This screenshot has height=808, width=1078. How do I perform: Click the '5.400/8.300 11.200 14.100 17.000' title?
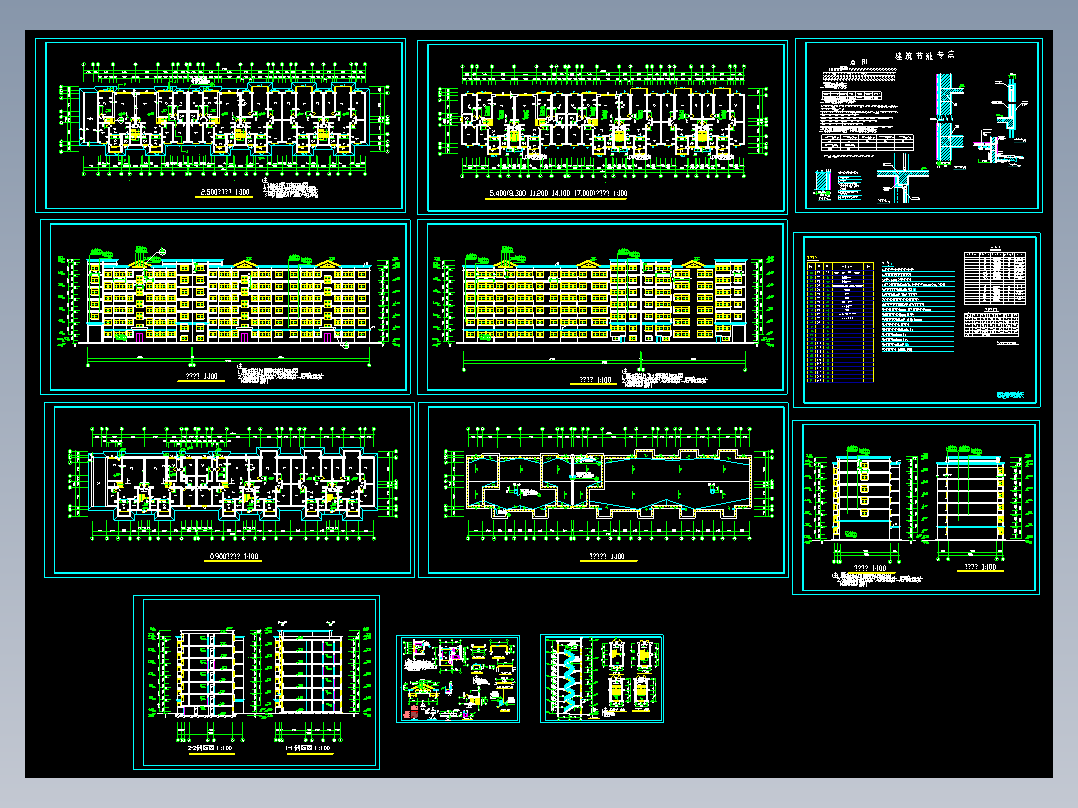(558, 194)
